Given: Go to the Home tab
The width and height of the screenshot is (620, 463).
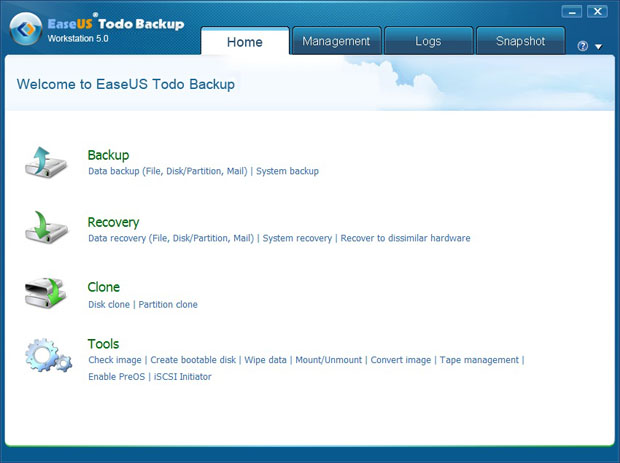Looking at the screenshot, I should click(x=245, y=41).
